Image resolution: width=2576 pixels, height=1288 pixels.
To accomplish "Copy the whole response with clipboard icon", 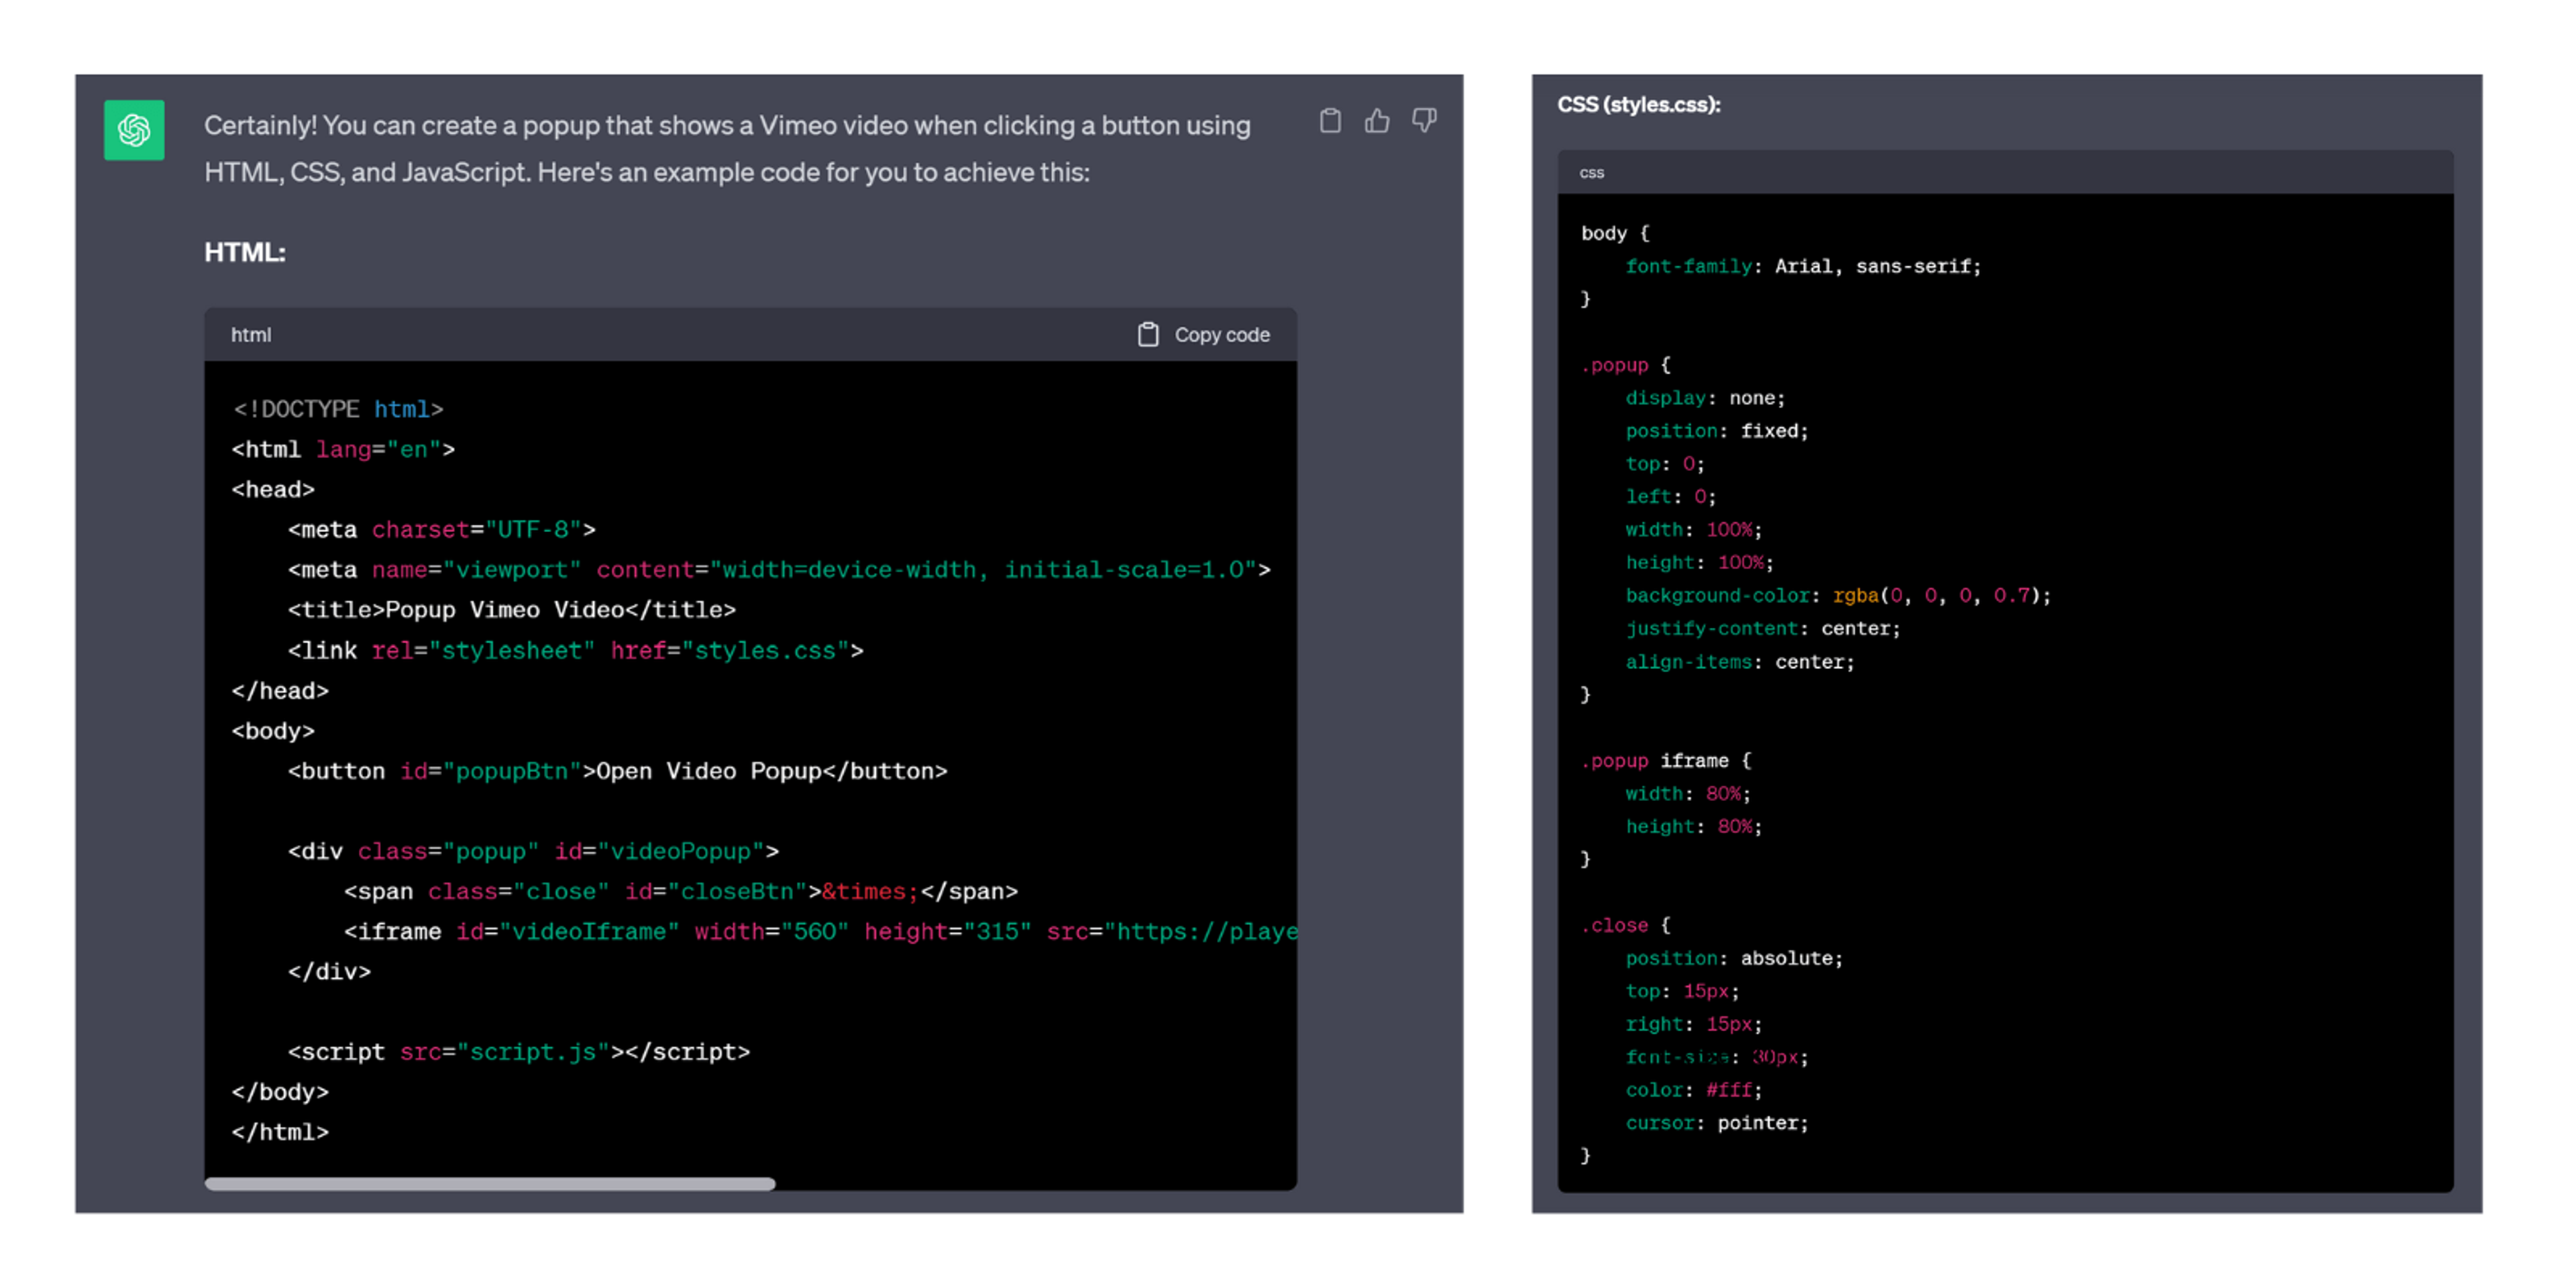I will 1330,121.
